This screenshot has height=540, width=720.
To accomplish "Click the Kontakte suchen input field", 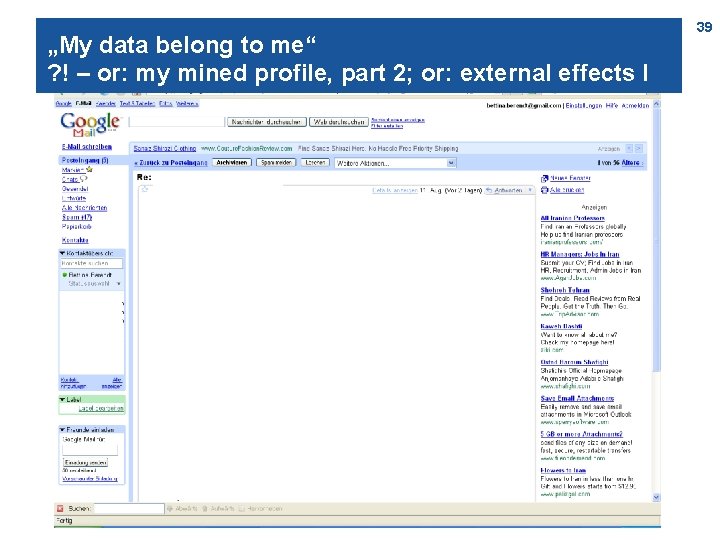I will click(x=92, y=264).
